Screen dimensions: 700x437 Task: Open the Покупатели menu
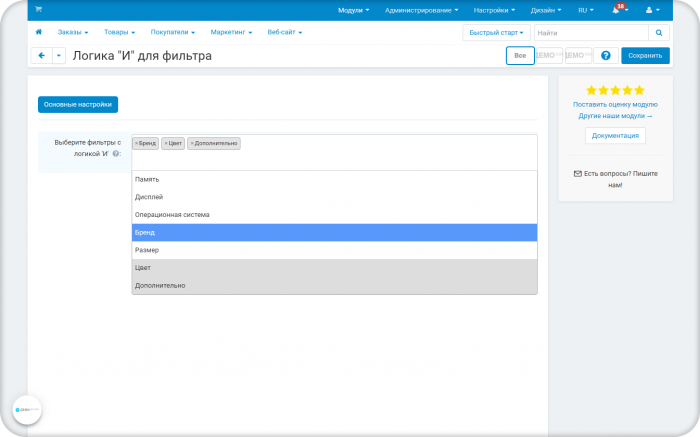pos(173,32)
